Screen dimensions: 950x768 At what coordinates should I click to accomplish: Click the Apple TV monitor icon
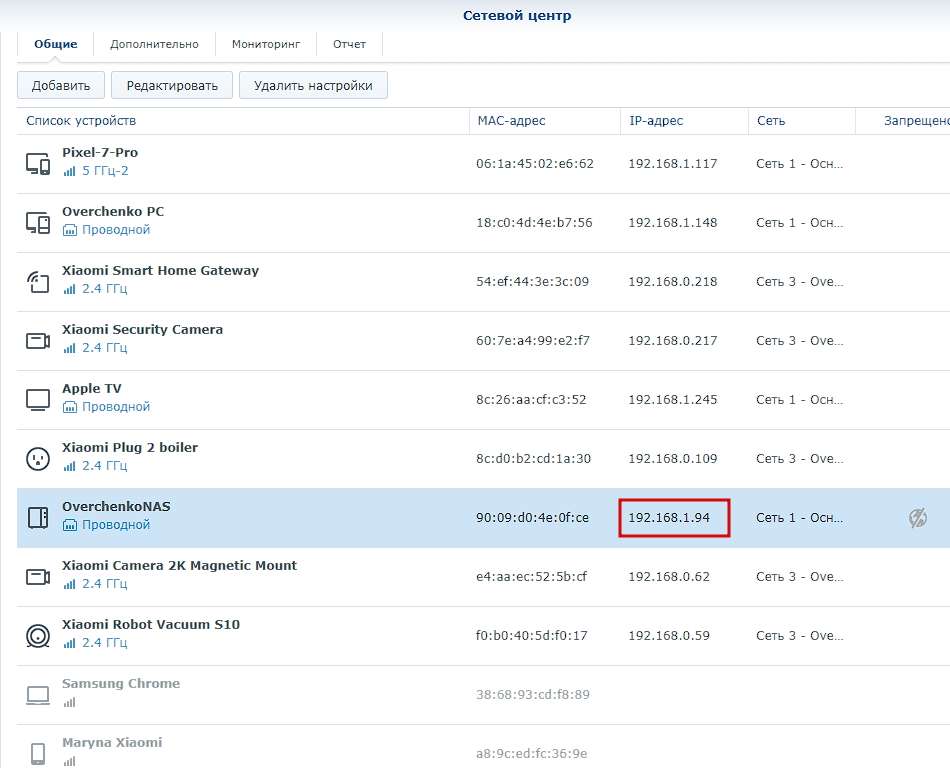[x=38, y=400]
